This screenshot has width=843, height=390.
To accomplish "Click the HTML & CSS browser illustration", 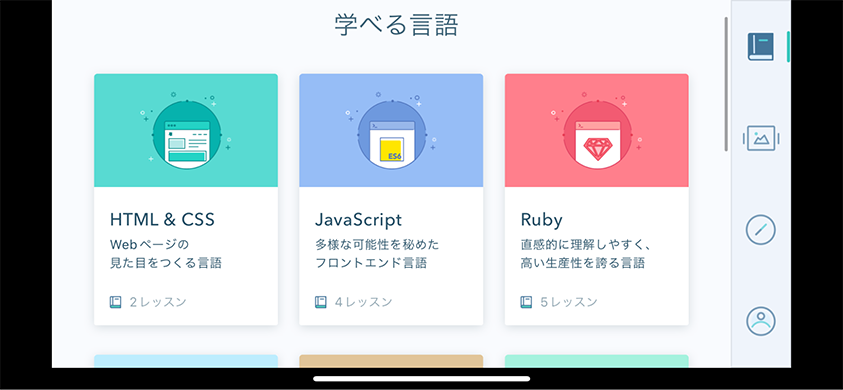I will (x=187, y=135).
